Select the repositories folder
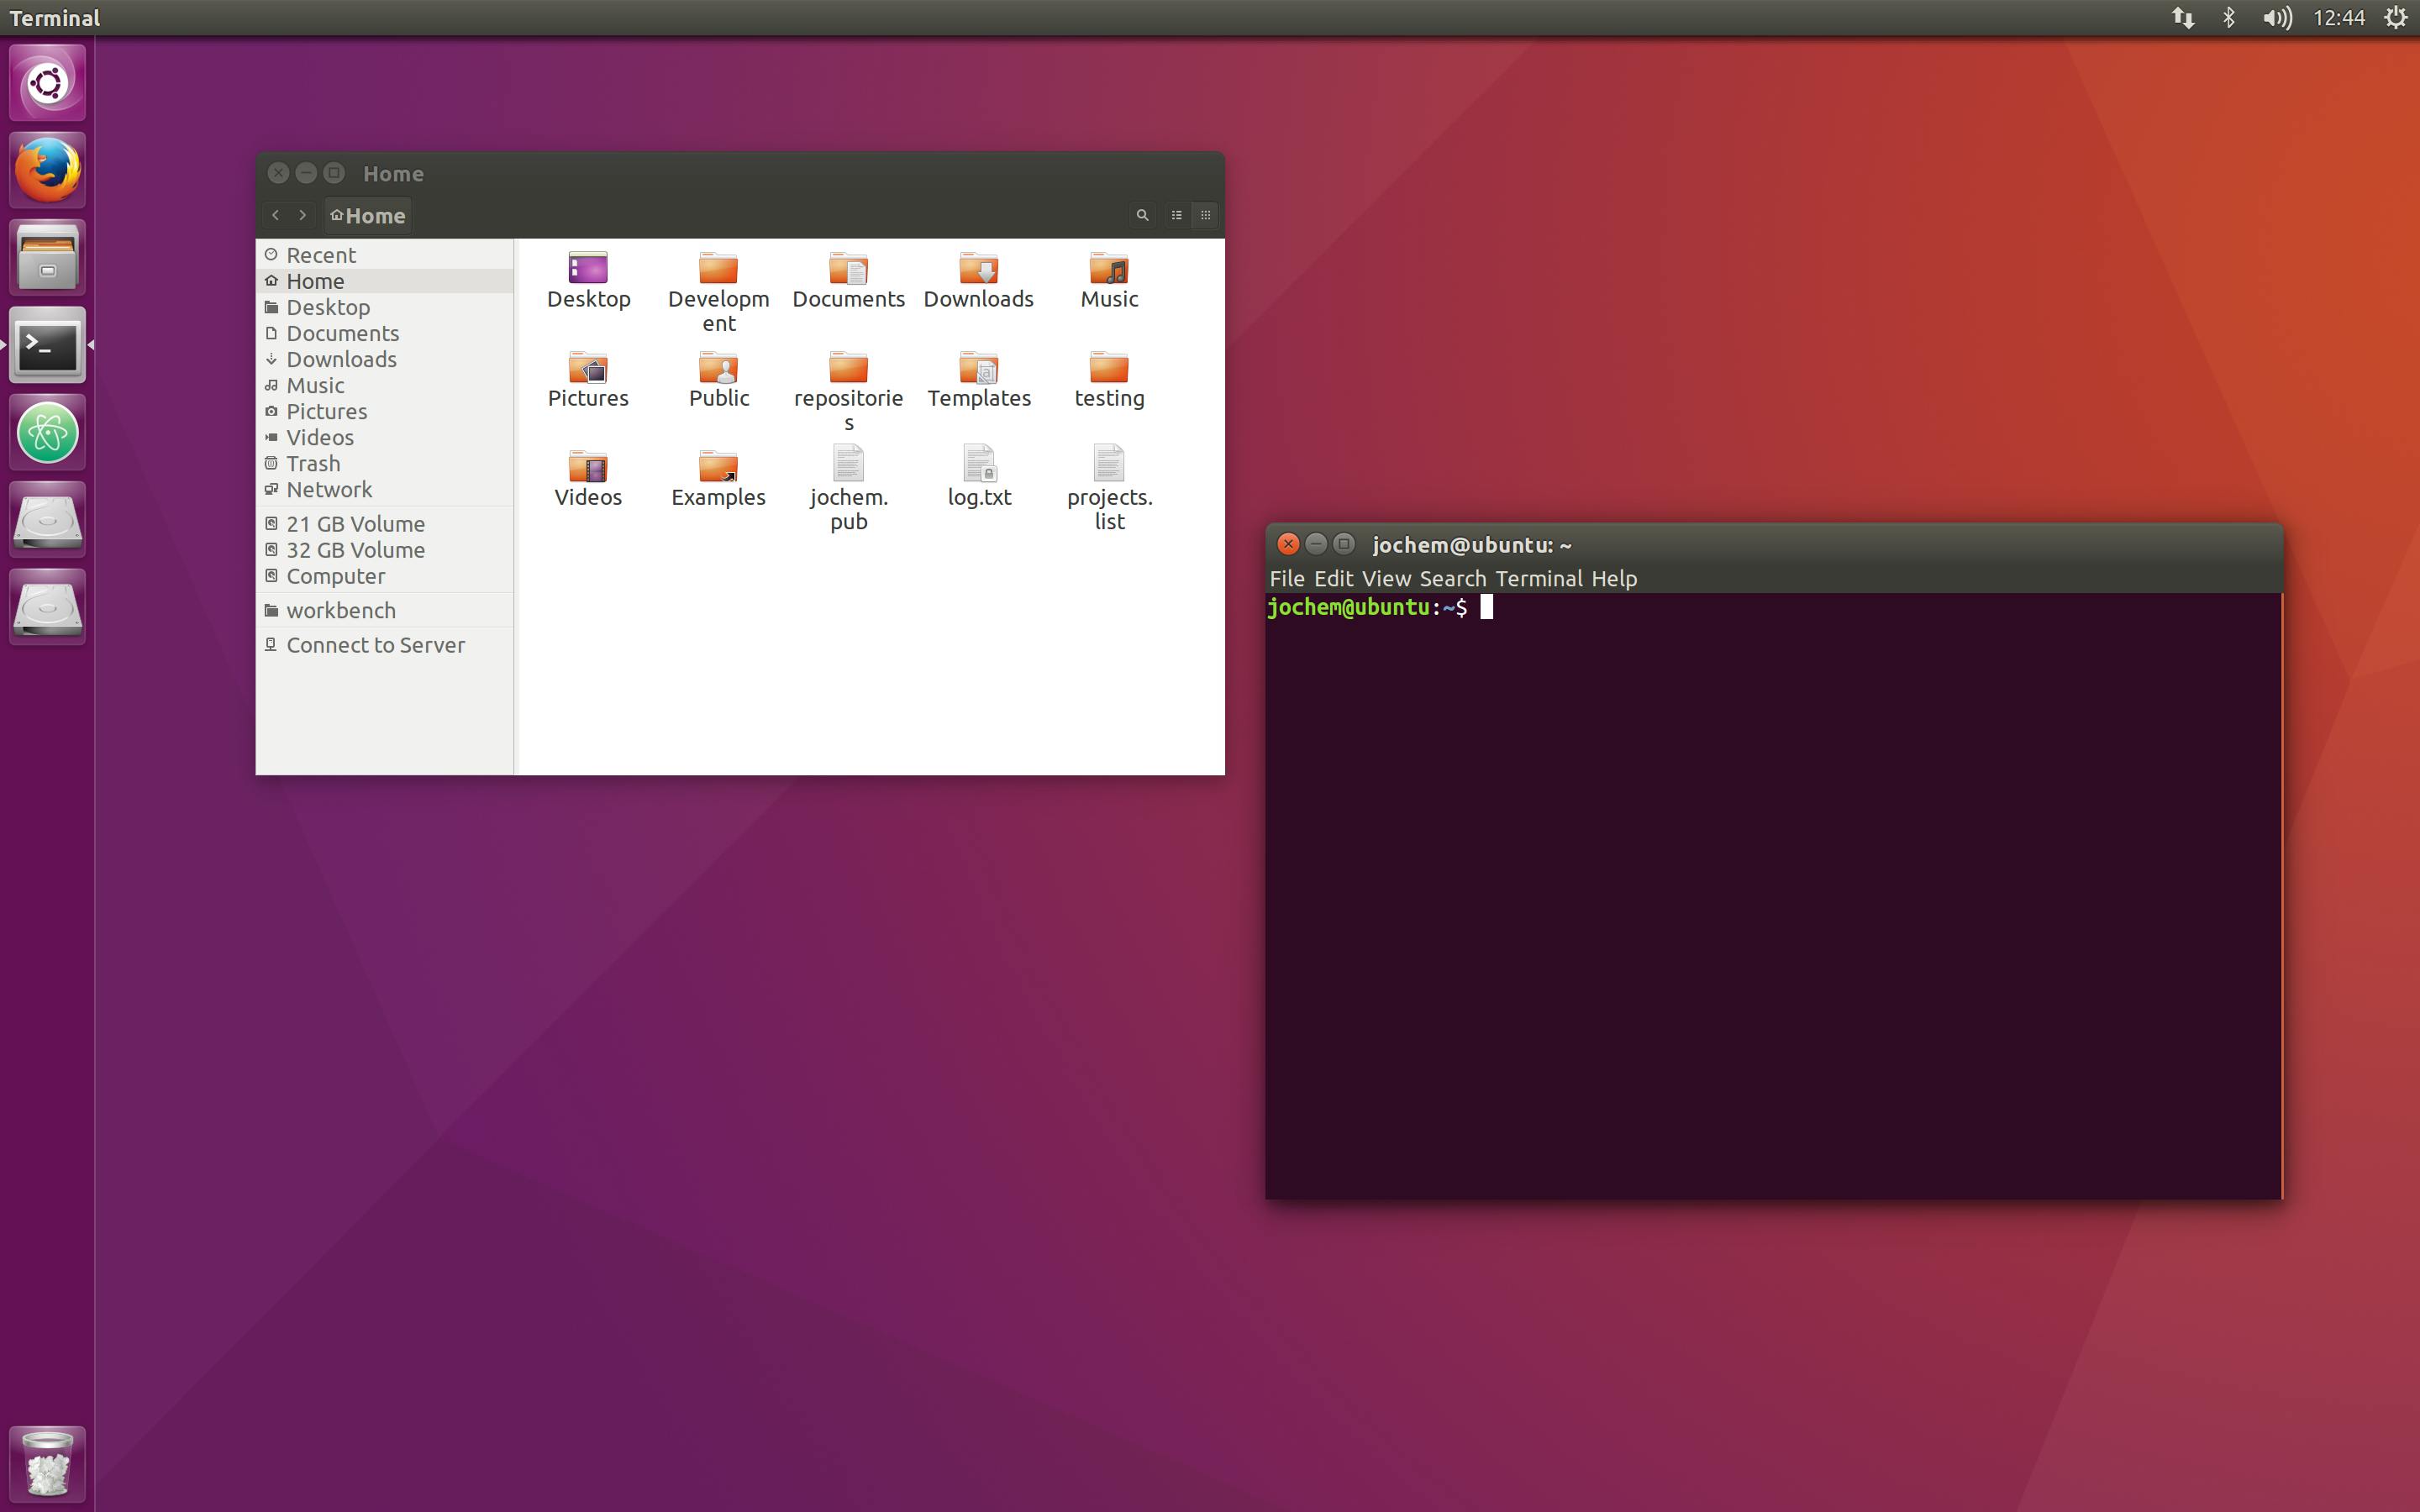 point(848,367)
